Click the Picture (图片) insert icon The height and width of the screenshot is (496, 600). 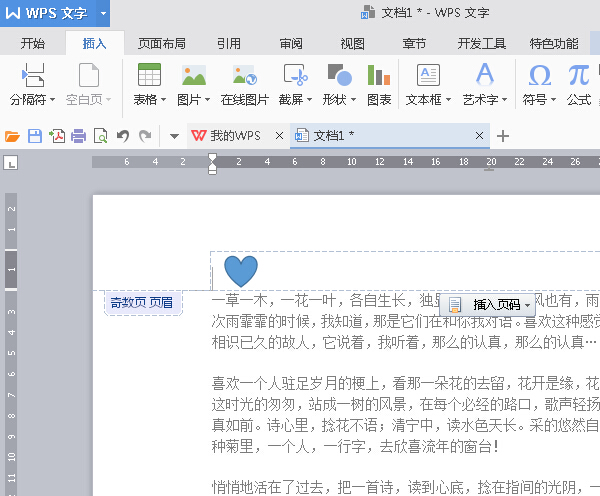[x=193, y=75]
